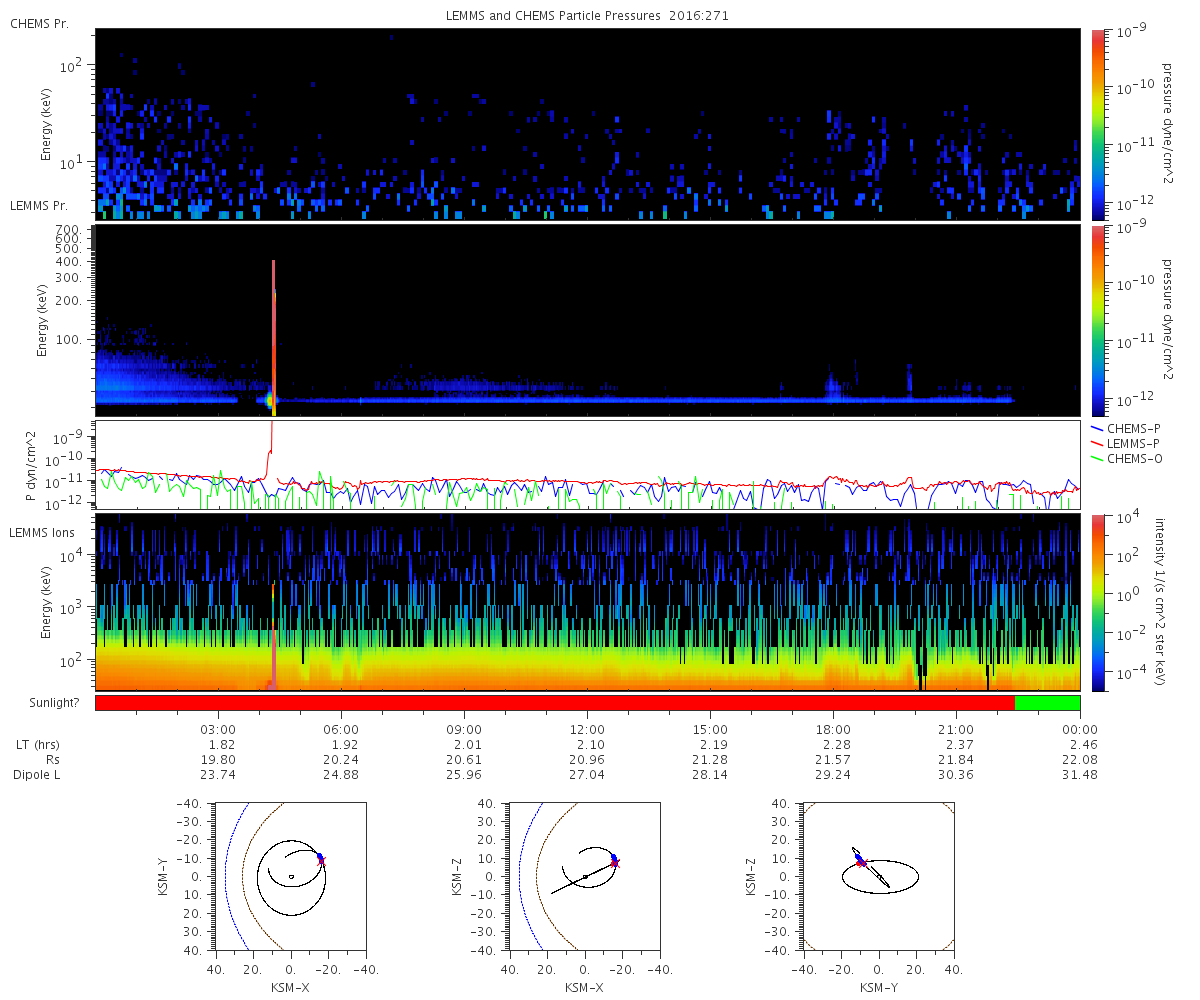Click the LEMMS Ions panel label

(40, 534)
